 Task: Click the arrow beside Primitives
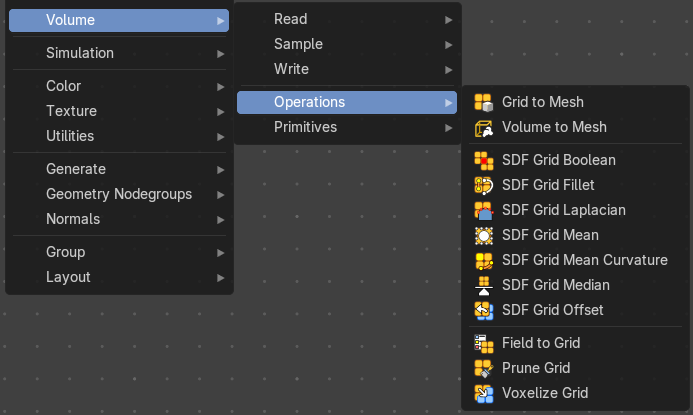pyautogui.click(x=448, y=128)
